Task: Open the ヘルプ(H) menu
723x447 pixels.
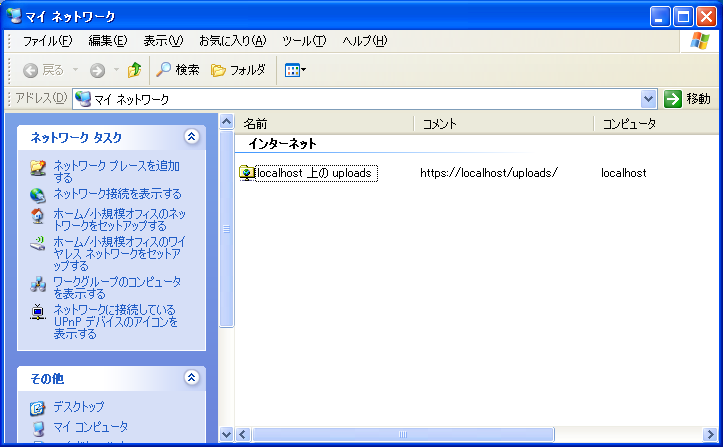Action: [365, 41]
